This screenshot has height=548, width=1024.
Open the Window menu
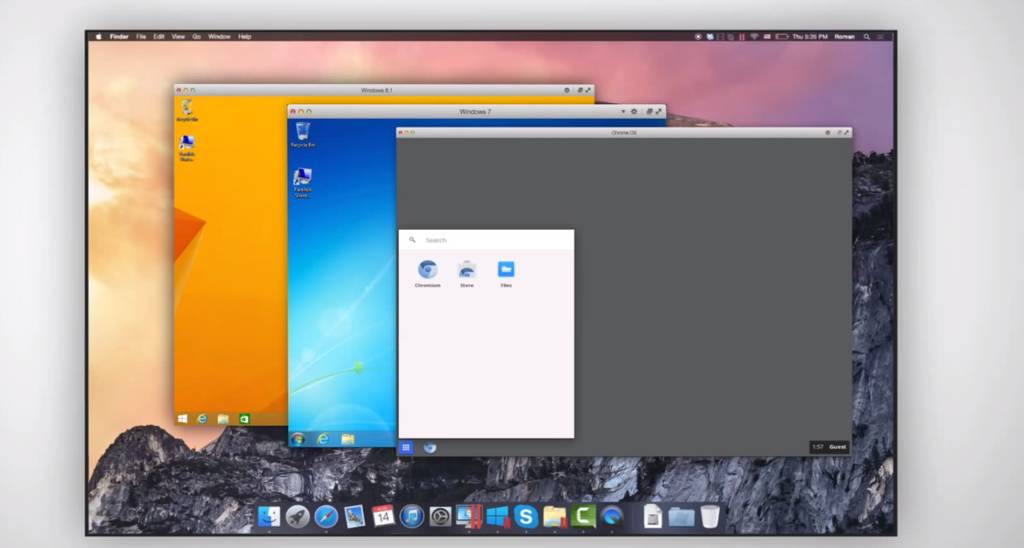pos(219,37)
